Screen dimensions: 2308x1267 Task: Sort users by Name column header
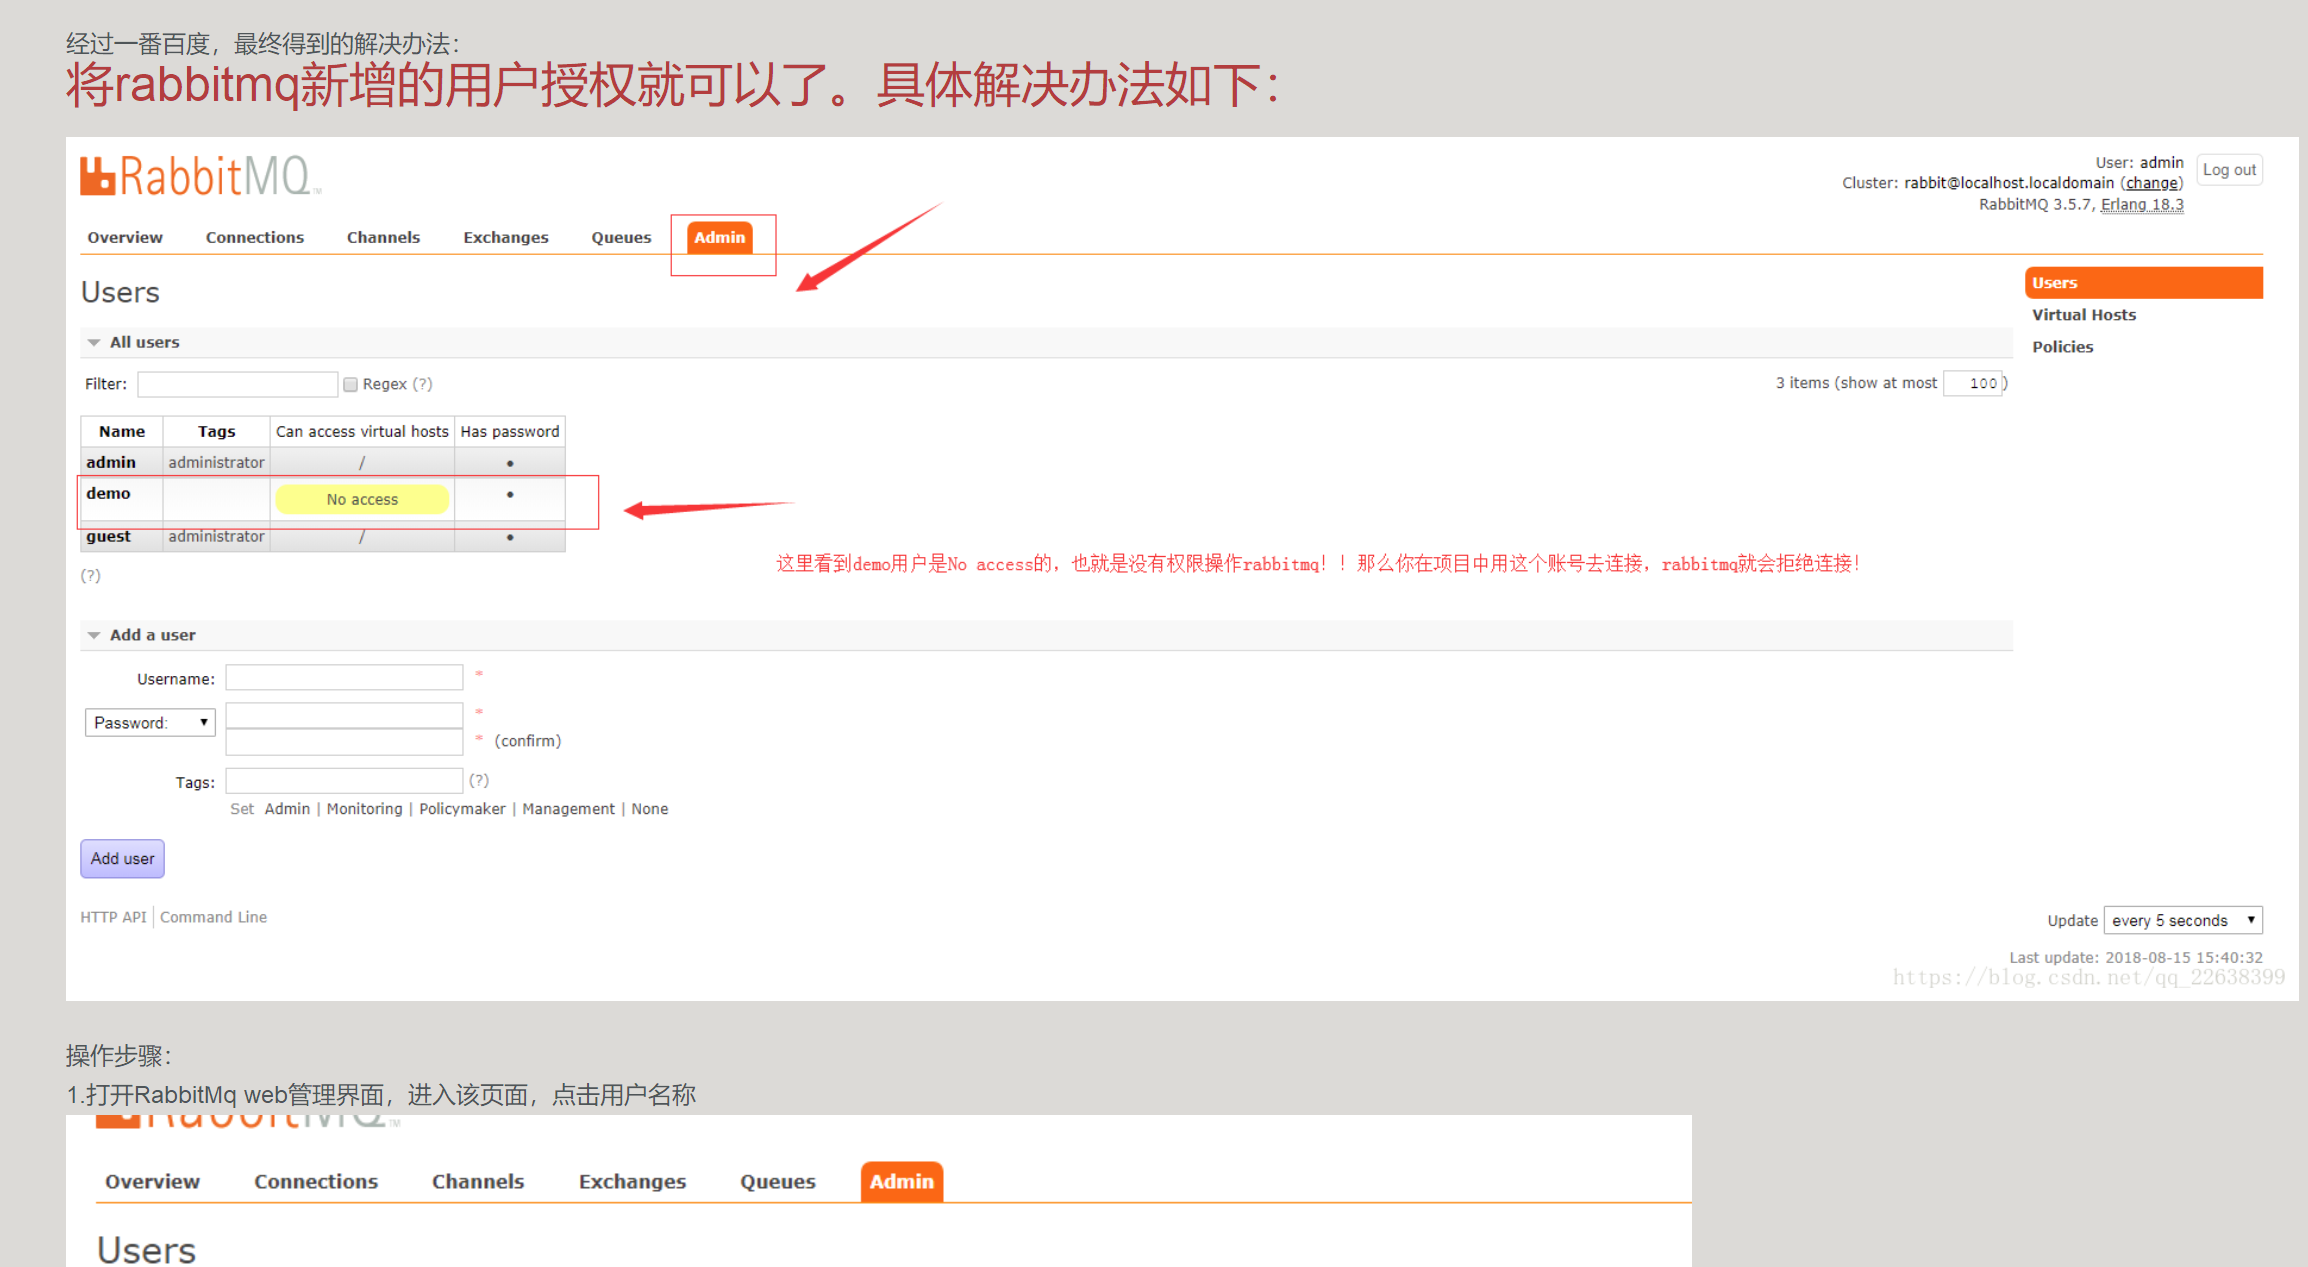(122, 431)
